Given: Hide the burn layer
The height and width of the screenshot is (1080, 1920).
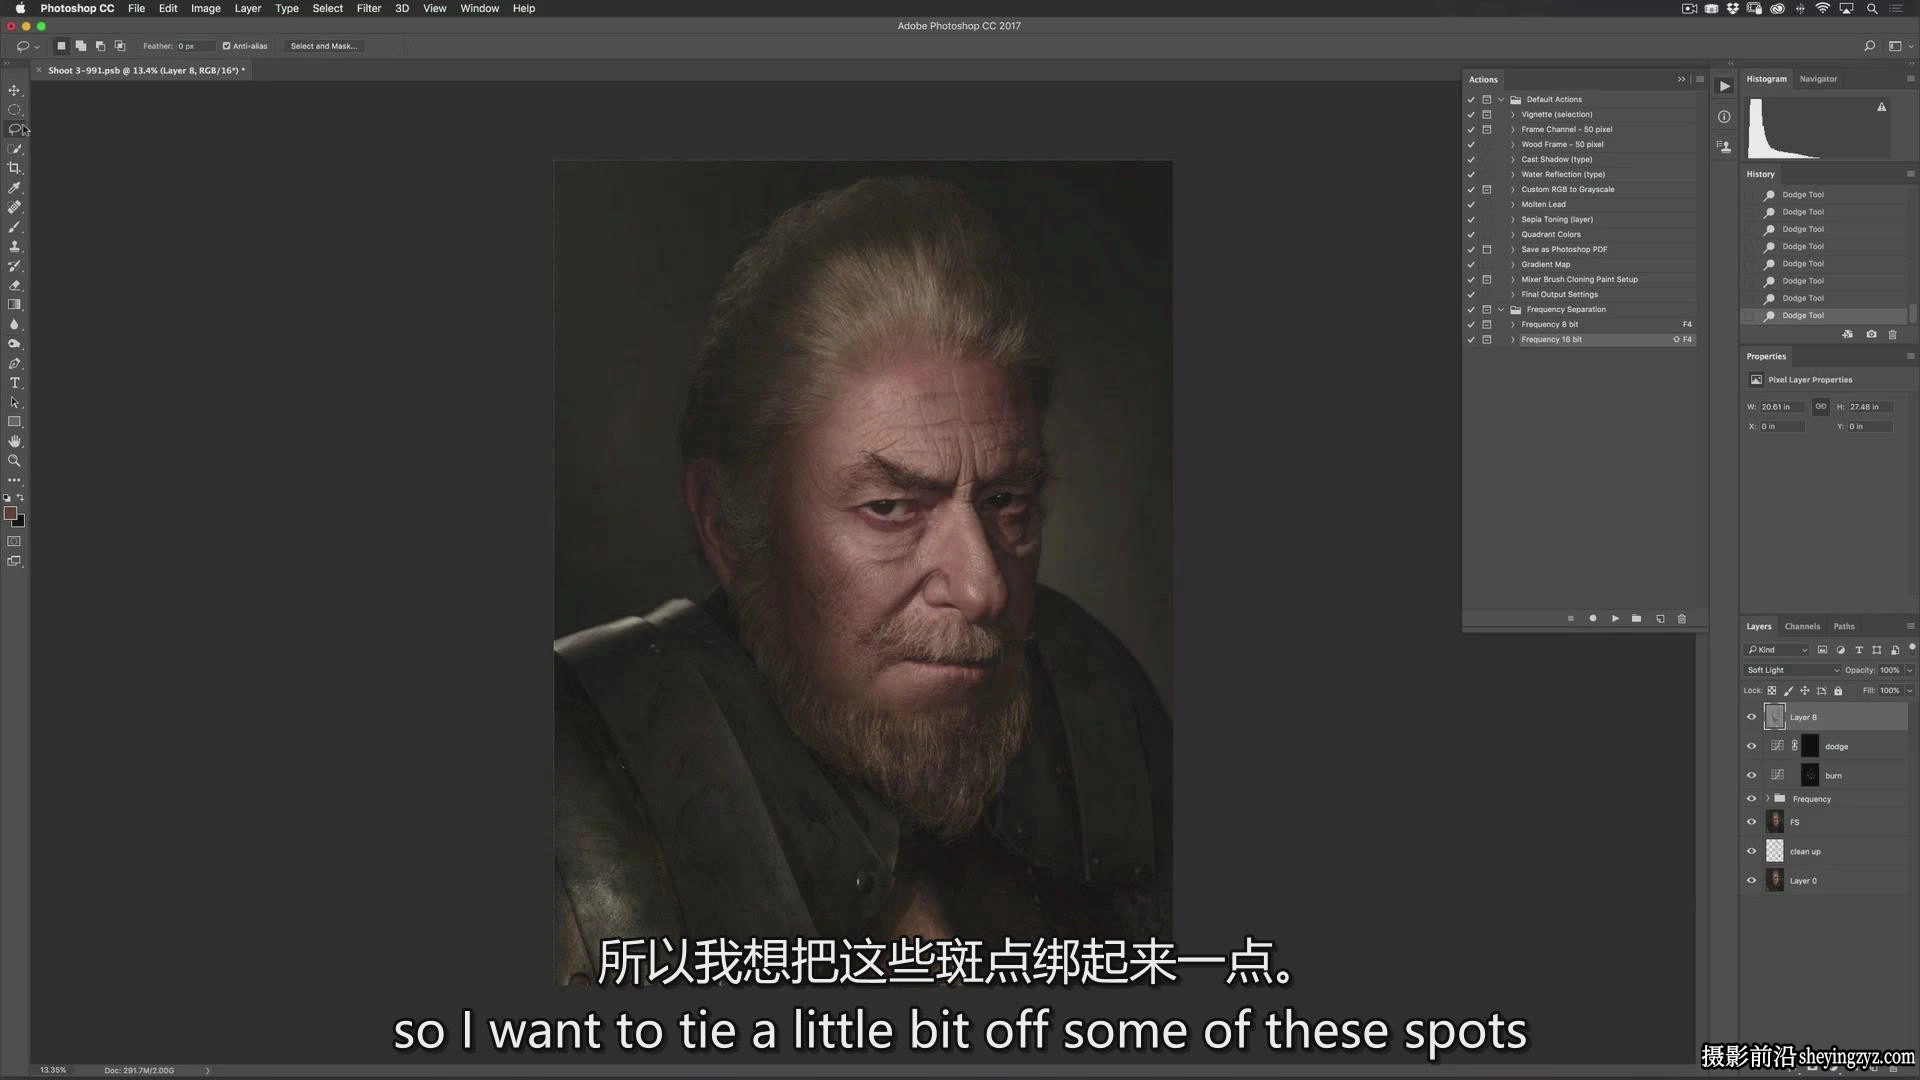Looking at the screenshot, I should pyautogui.click(x=1751, y=775).
